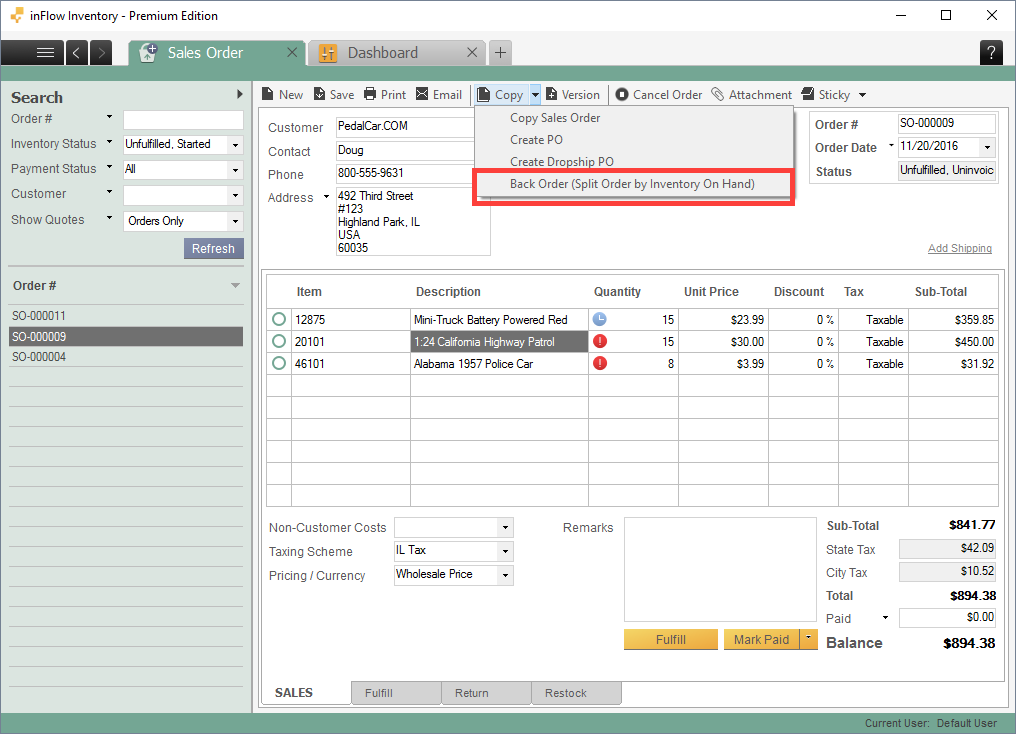Viewport: 1016px width, 734px height.
Task: Go forward with the right arrow
Action: click(101, 52)
